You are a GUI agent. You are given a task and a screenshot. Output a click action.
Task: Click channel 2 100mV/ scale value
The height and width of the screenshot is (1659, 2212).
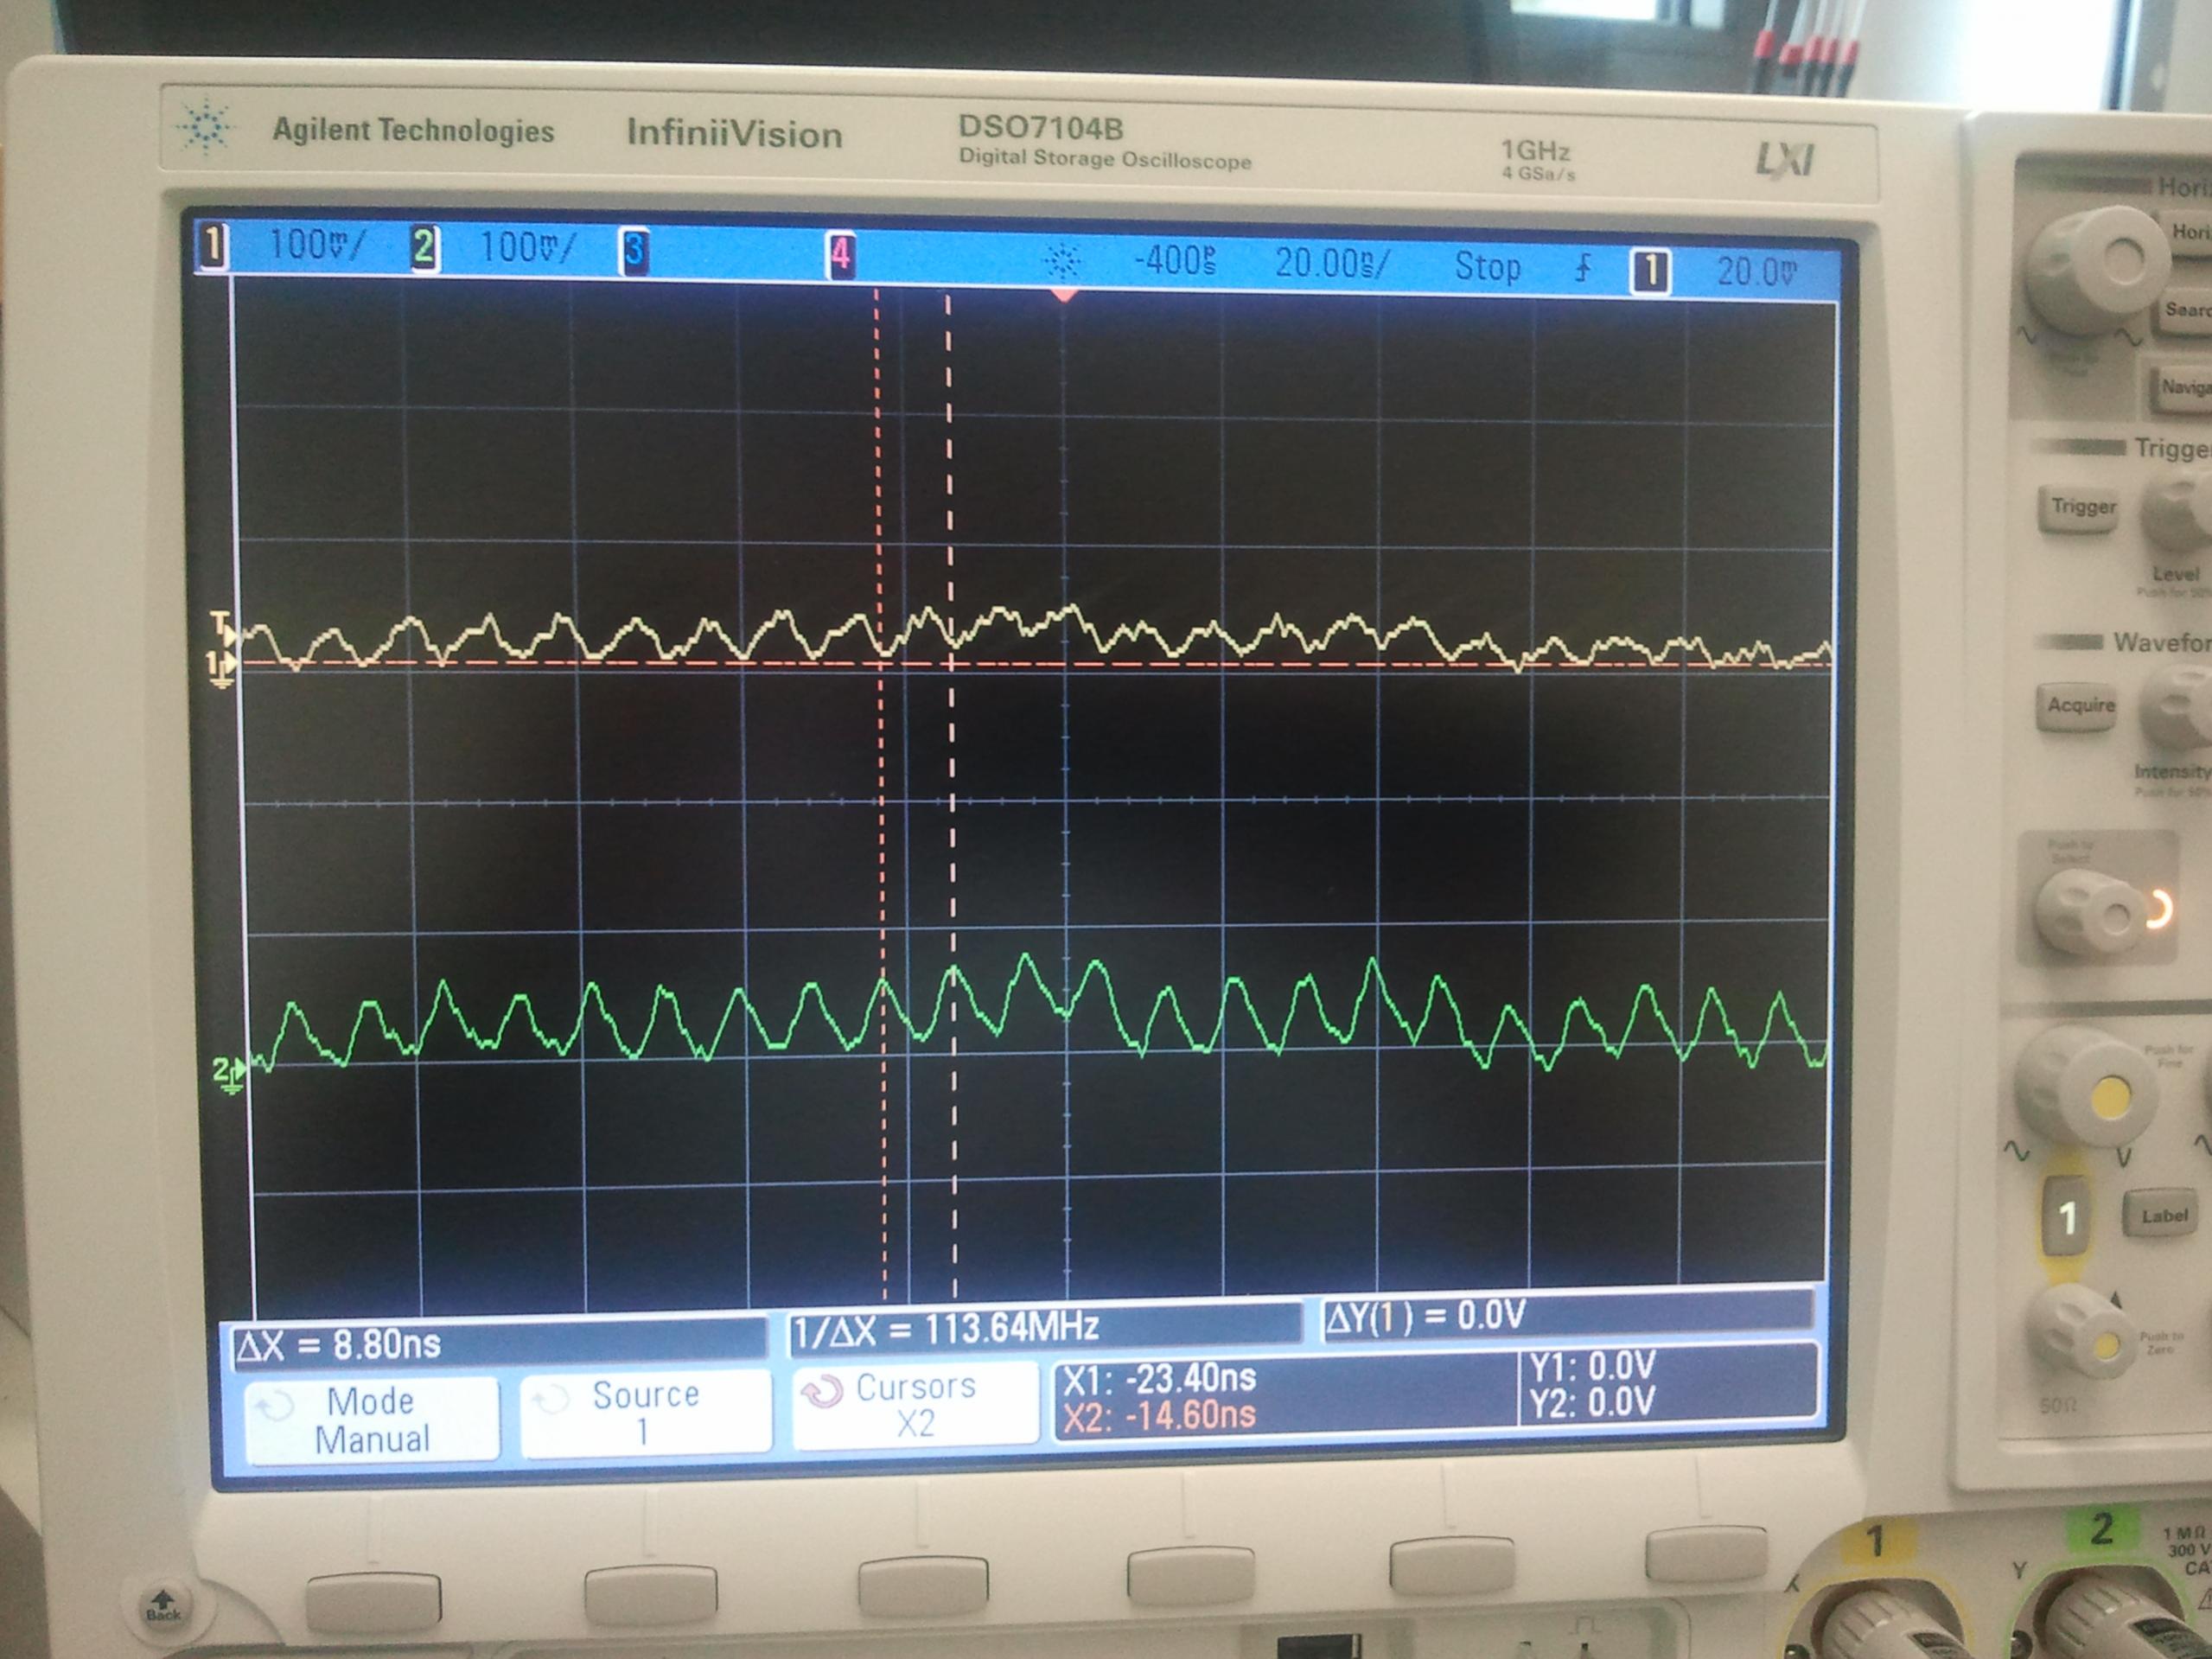[x=527, y=248]
